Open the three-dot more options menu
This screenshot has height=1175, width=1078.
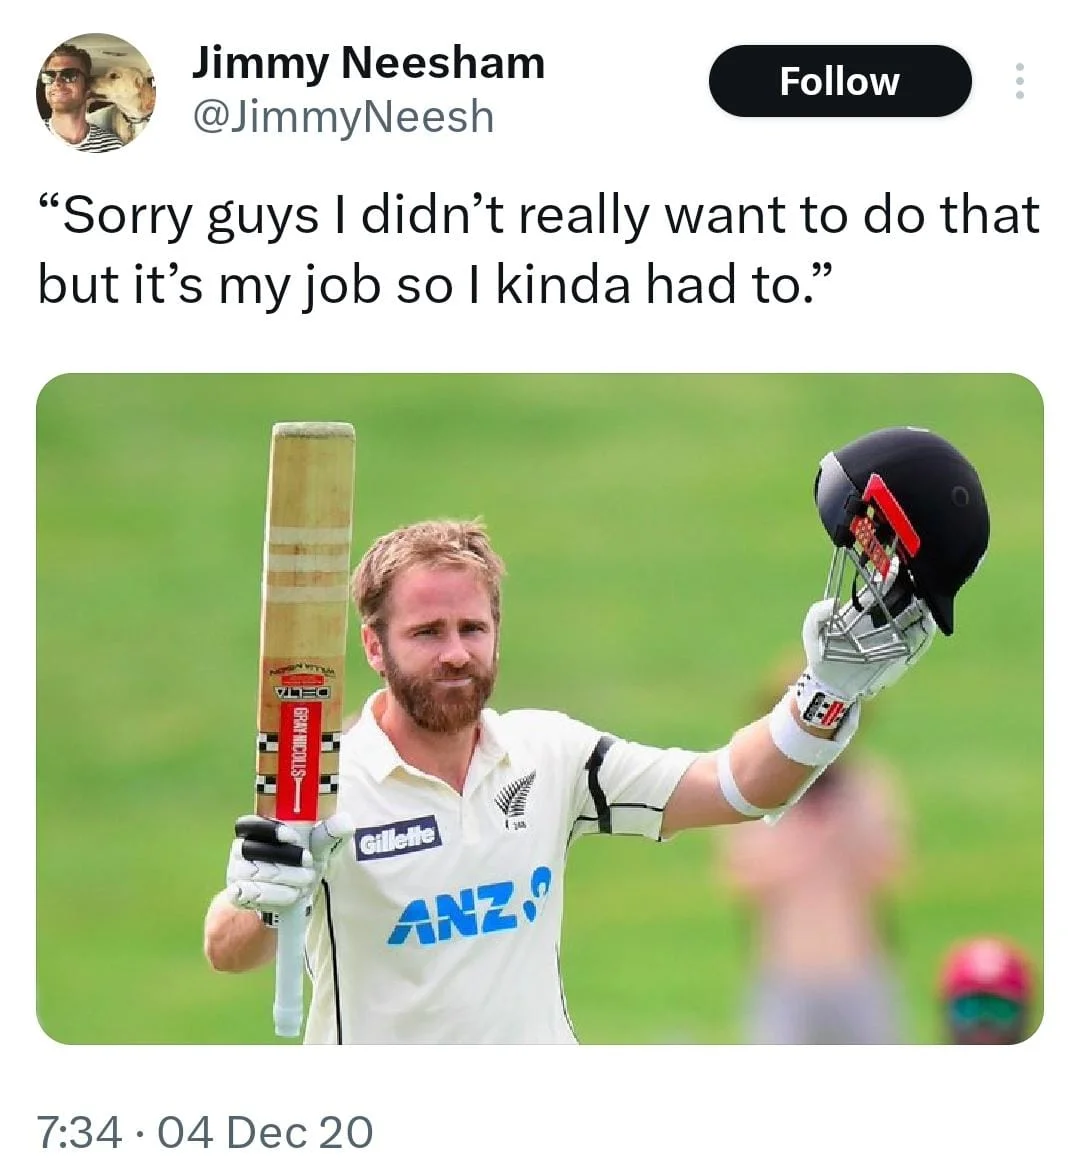(x=1019, y=81)
